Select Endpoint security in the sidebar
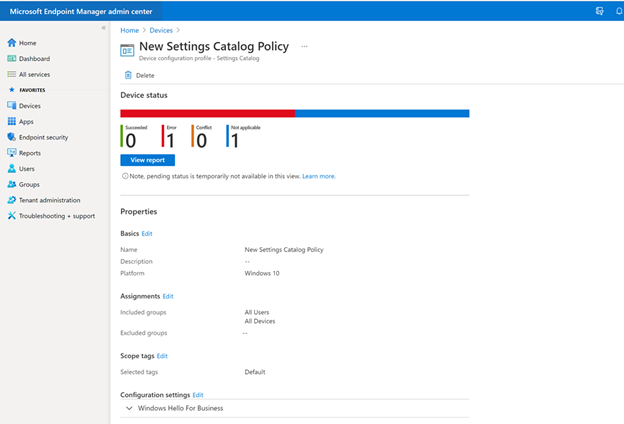The height and width of the screenshot is (424, 624). pos(43,137)
